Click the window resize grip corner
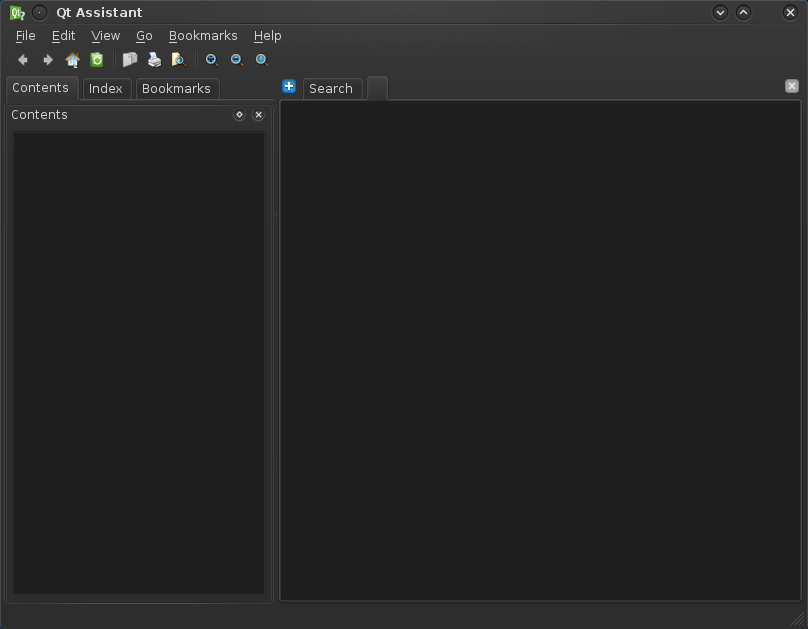The width and height of the screenshot is (808, 629). coord(799,620)
